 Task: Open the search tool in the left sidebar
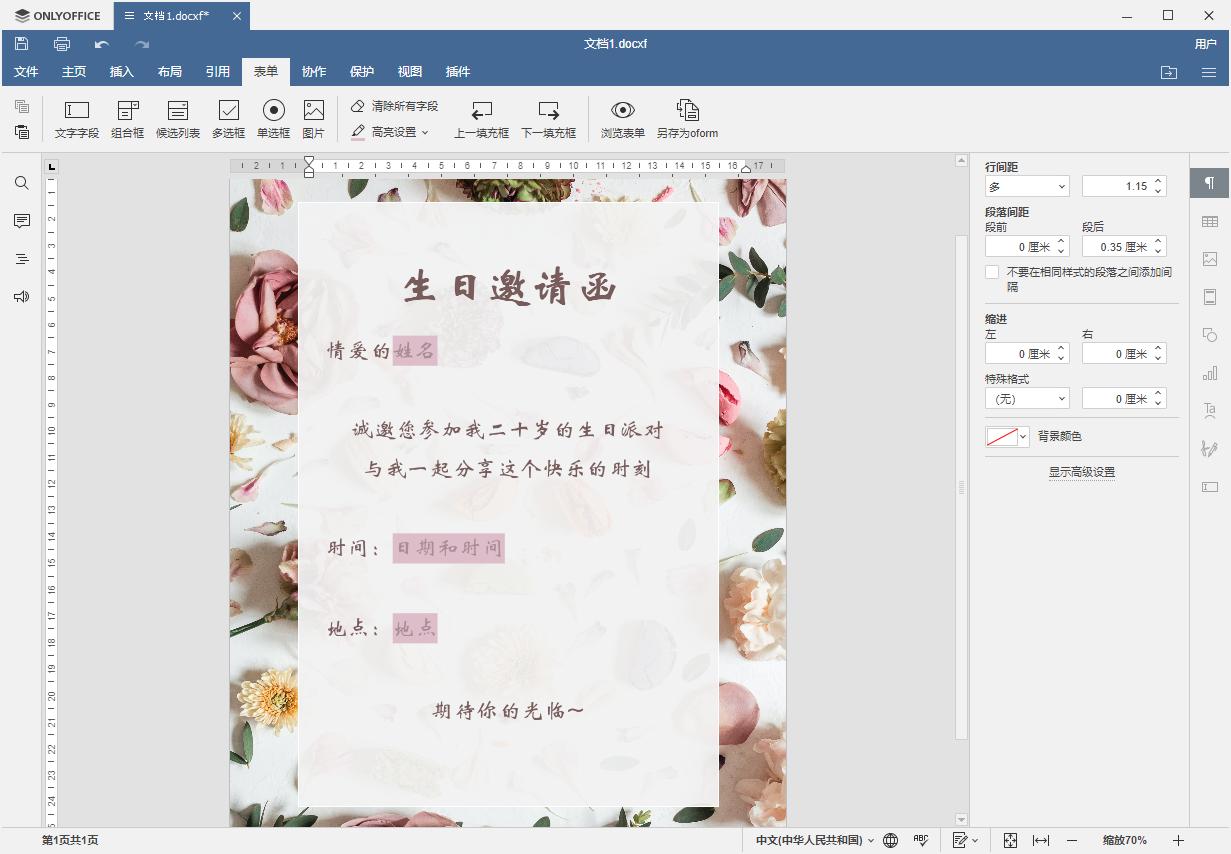tap(21, 183)
